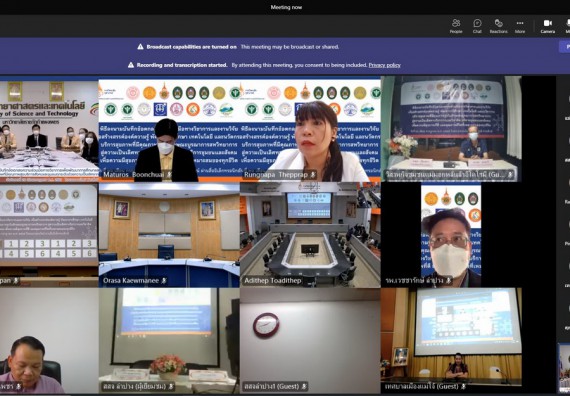Click the recording started warning triangle icon
570x396 pixels.
[131, 65]
